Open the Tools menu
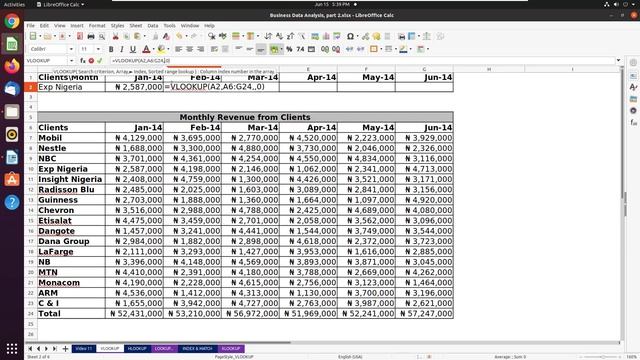Screen dimensions: 640x360 coord(169,25)
